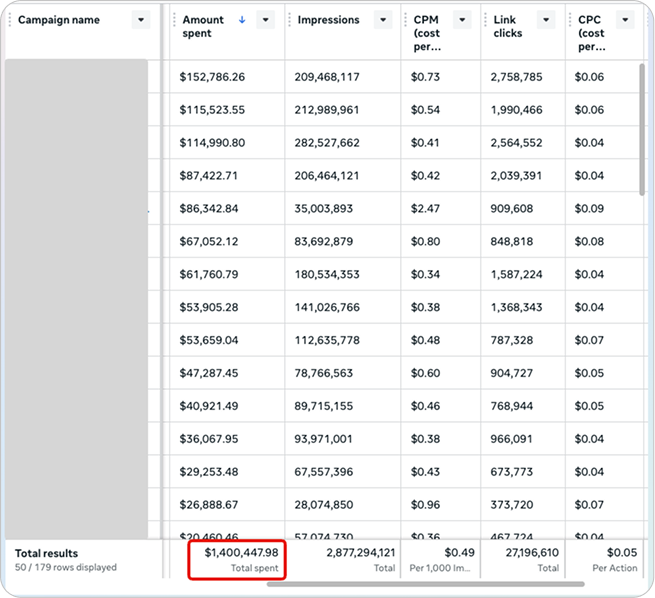Click link clicks value 2,758,785
Image resolution: width=655 pixels, height=598 pixels.
pos(516,77)
